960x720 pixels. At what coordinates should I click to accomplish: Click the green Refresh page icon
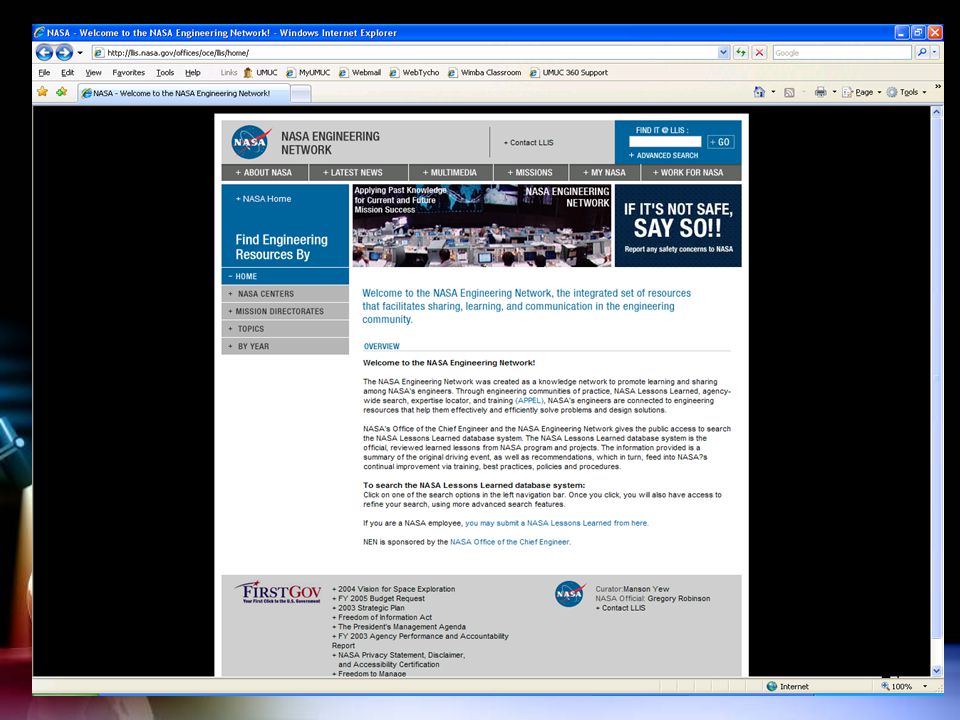pyautogui.click(x=741, y=53)
